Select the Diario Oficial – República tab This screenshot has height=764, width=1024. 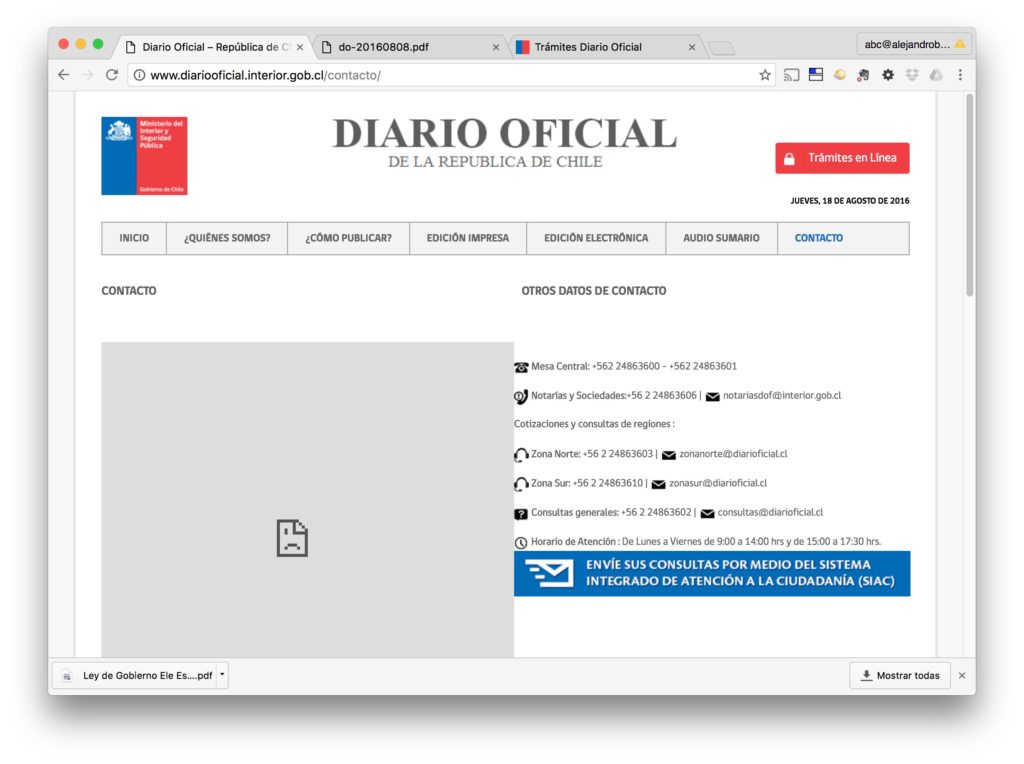[x=214, y=47]
